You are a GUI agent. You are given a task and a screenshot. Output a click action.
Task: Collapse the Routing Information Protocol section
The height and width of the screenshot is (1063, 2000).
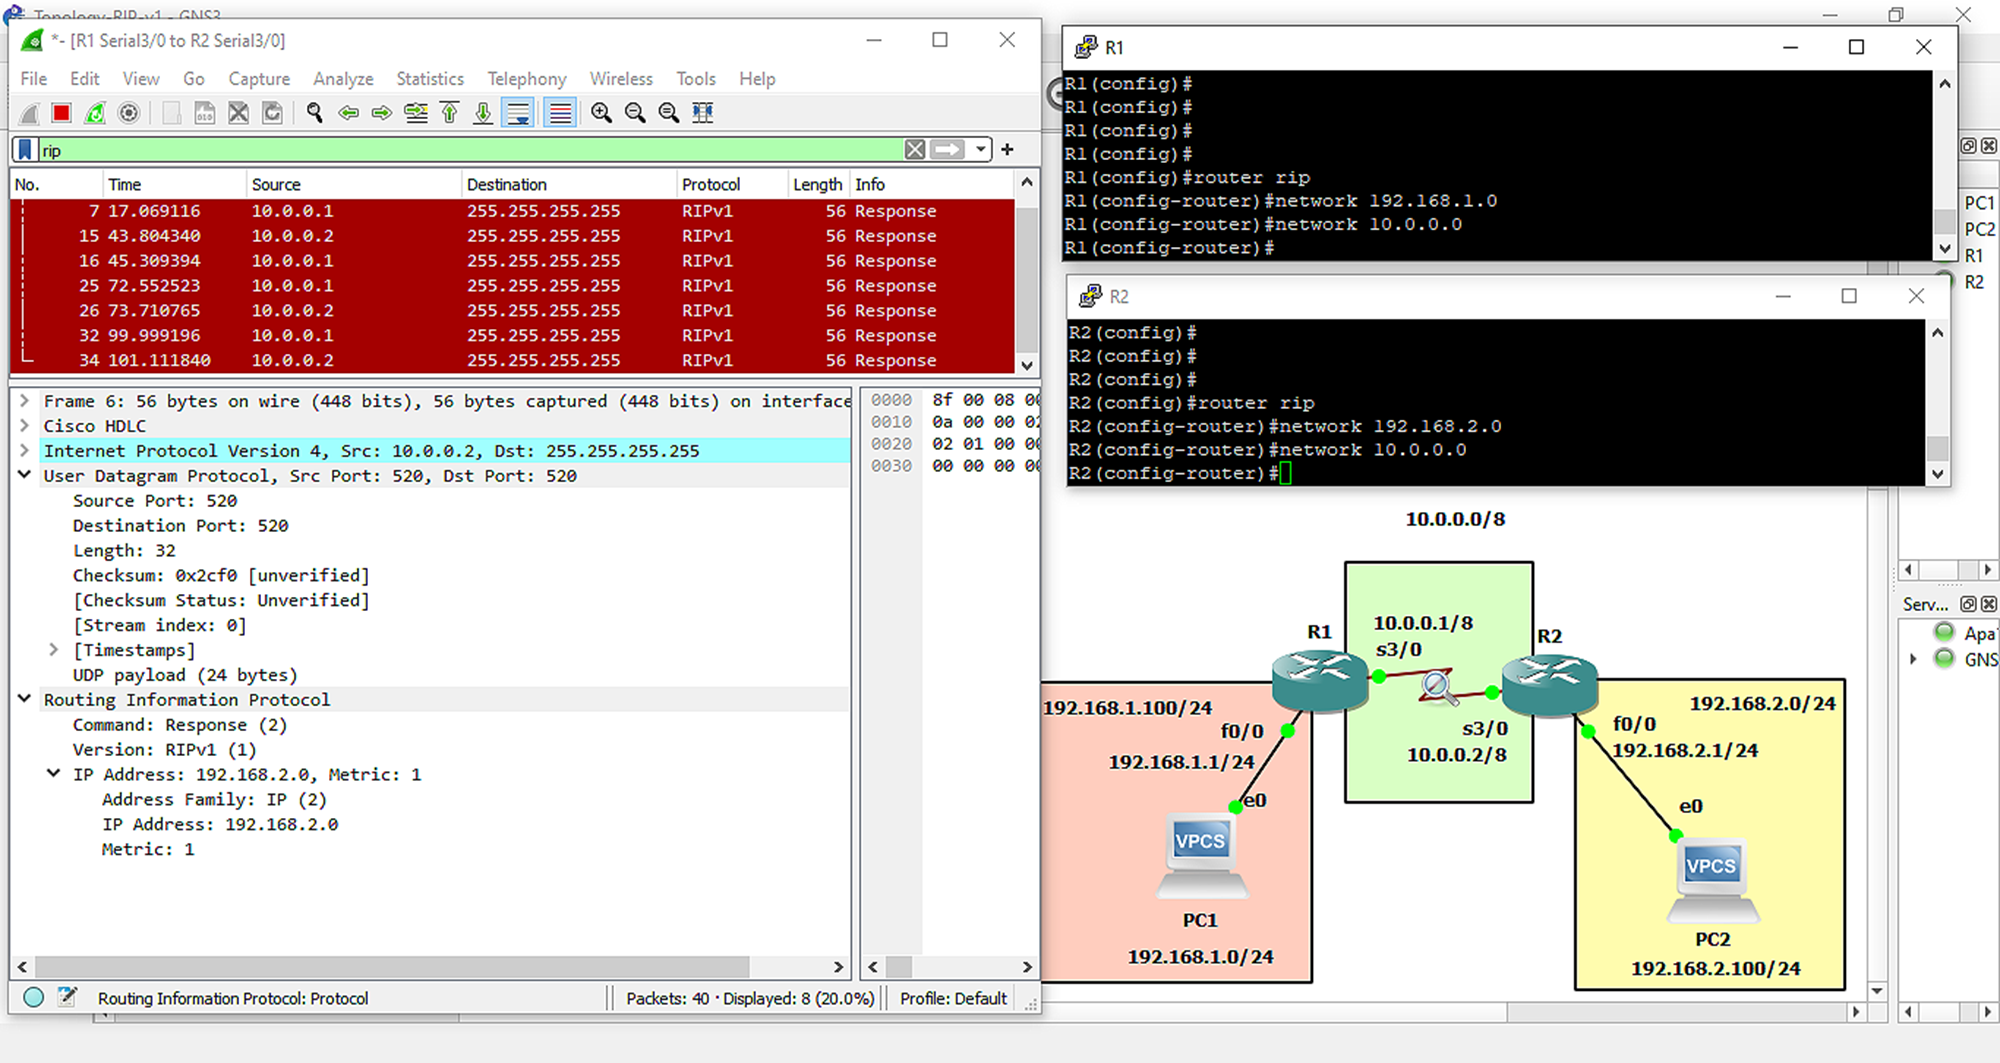(x=24, y=700)
